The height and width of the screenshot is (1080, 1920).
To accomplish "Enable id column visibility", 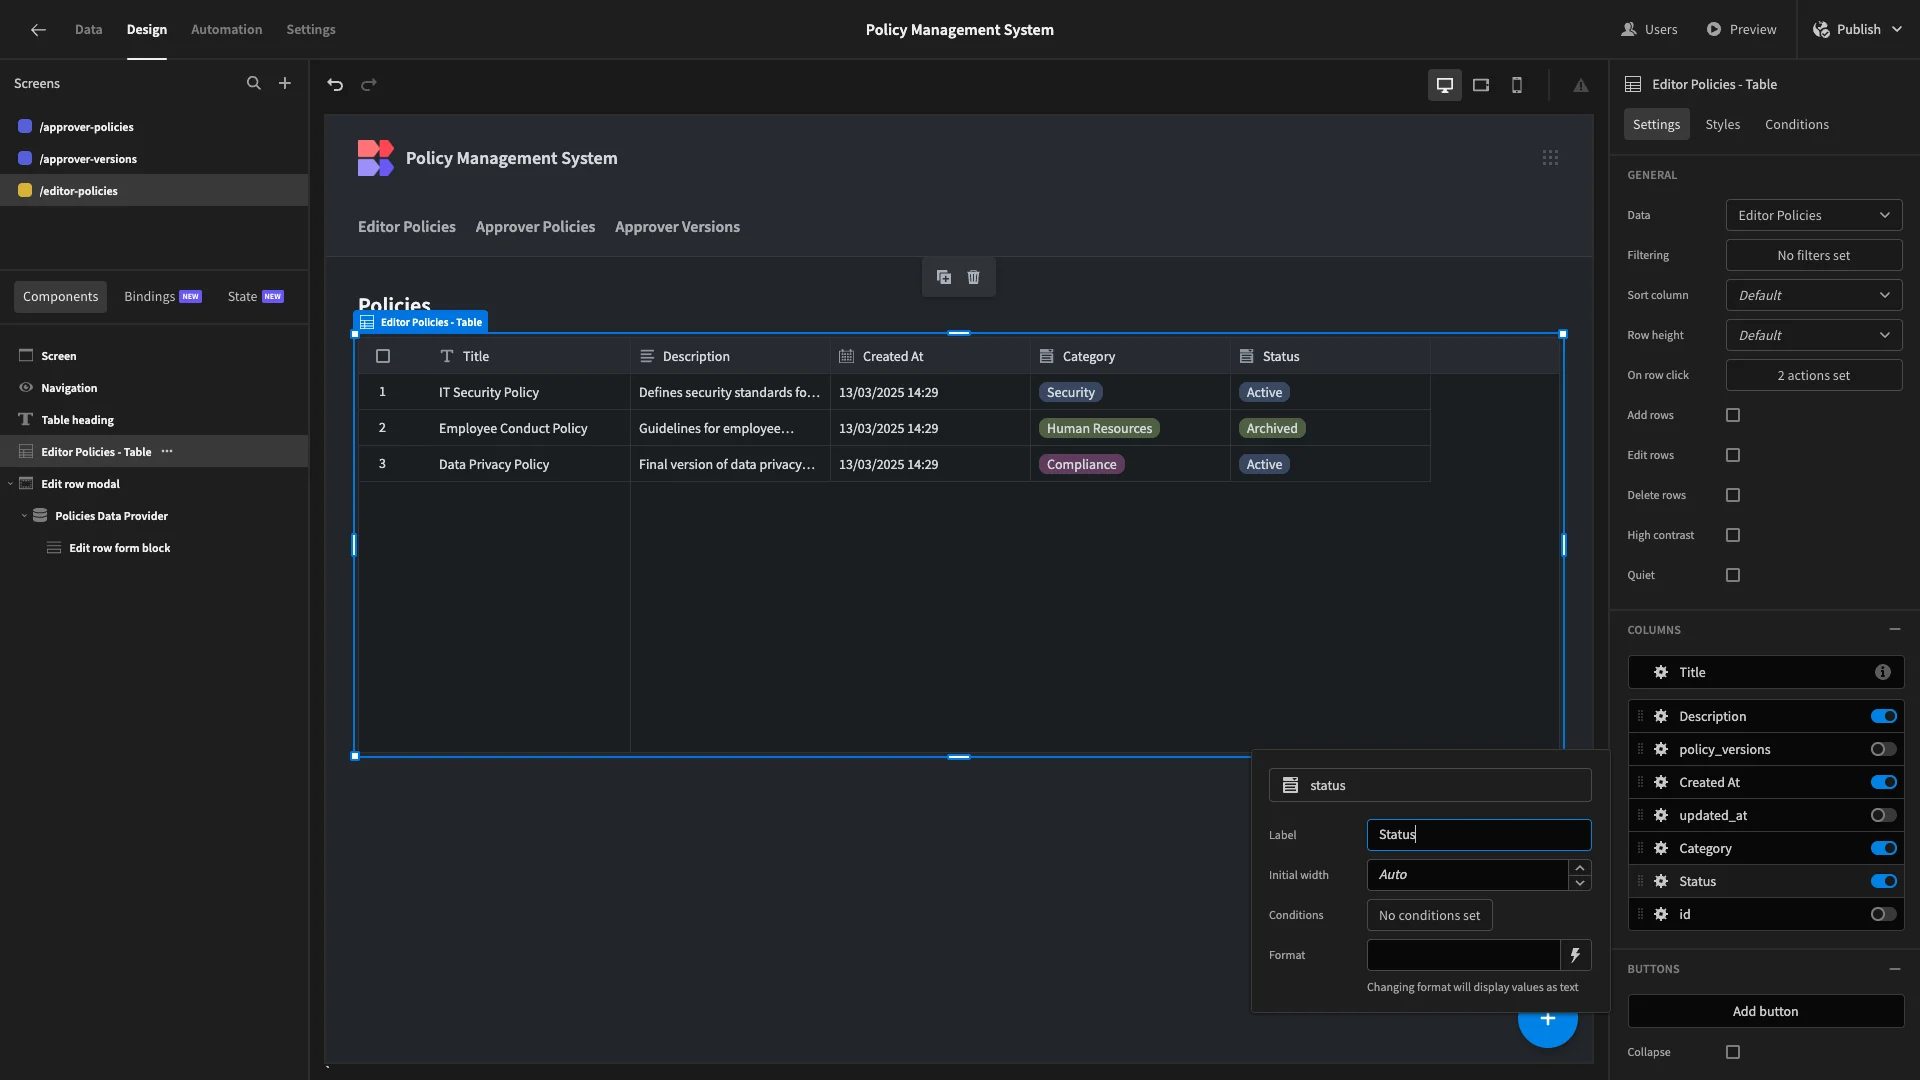I will [x=1884, y=914].
